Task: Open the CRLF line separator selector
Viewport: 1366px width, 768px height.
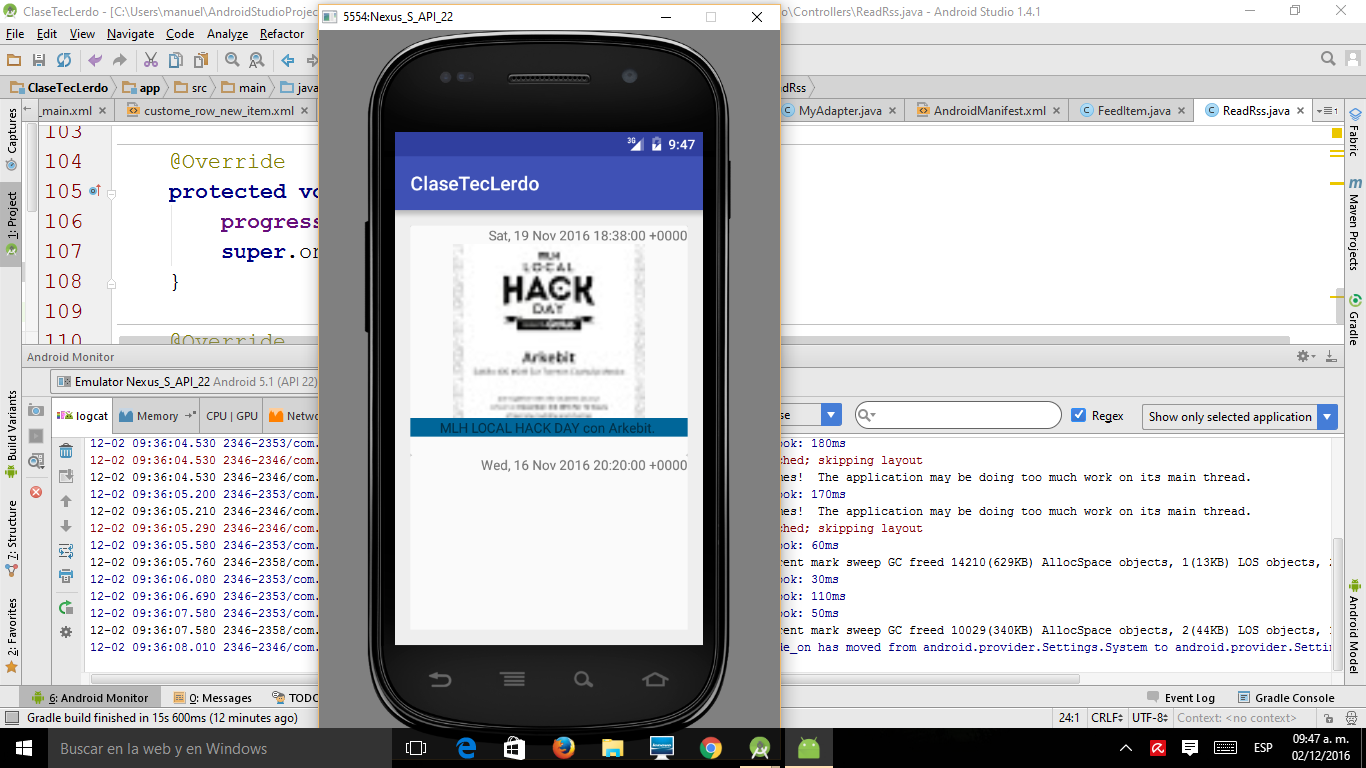Action: [1106, 718]
